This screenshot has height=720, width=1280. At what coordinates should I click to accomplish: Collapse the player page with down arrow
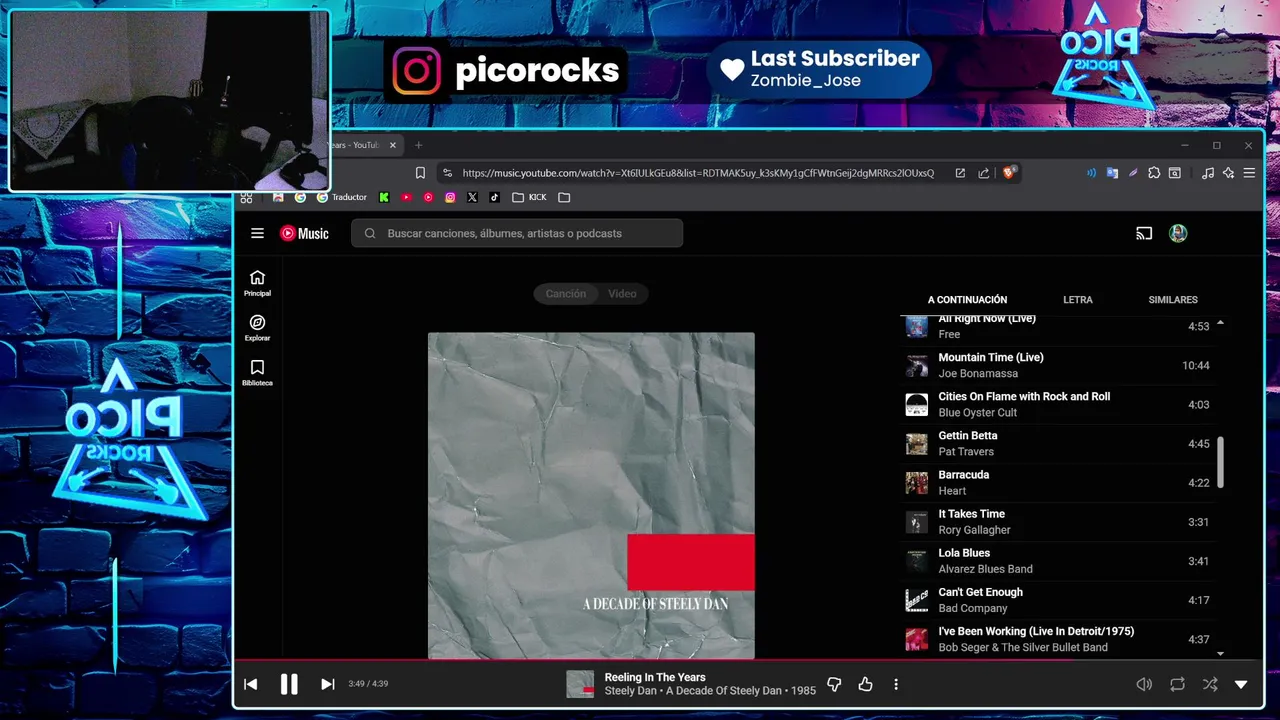(1241, 684)
